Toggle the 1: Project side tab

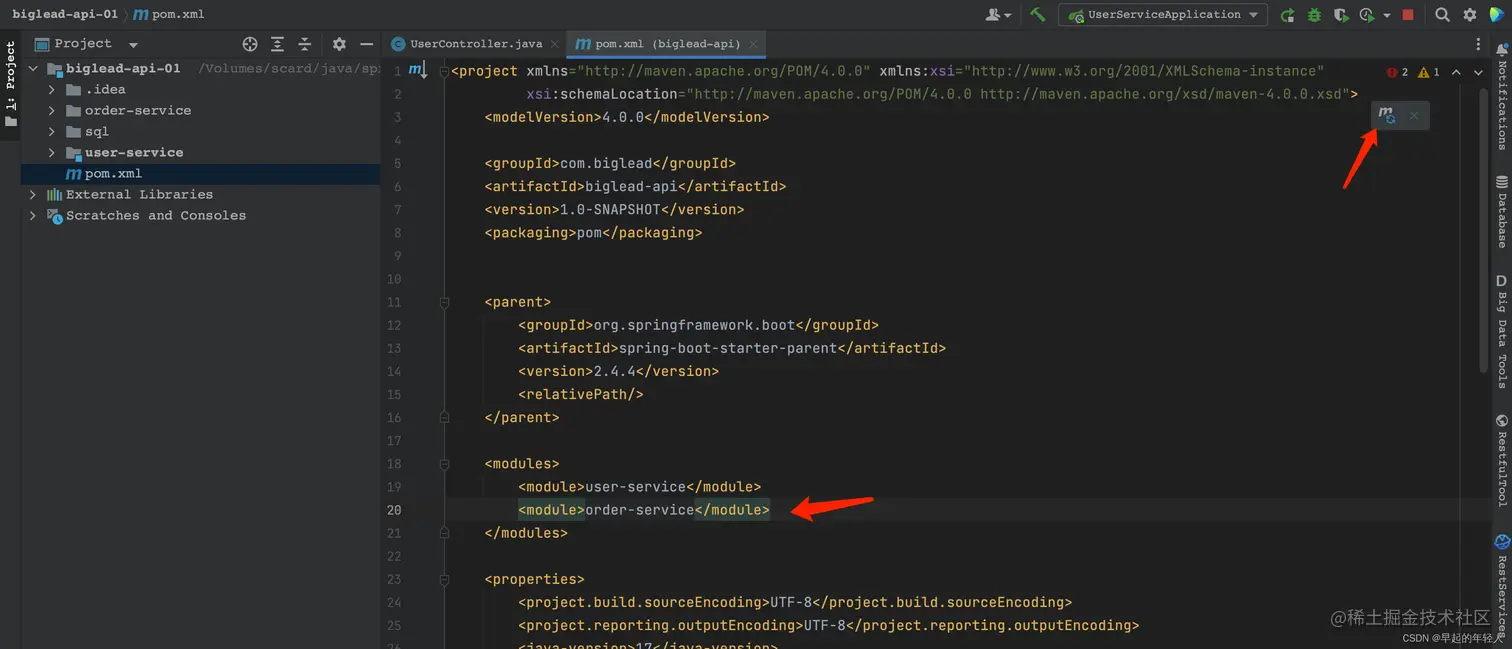(11, 84)
